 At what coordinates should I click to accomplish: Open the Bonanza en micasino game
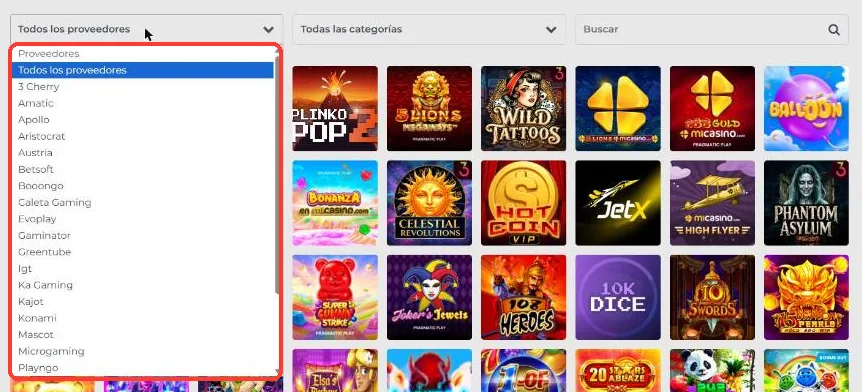click(335, 203)
